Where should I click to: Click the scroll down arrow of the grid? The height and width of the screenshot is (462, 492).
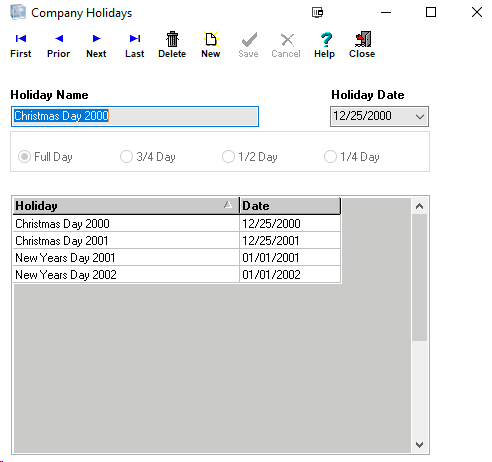(419, 445)
